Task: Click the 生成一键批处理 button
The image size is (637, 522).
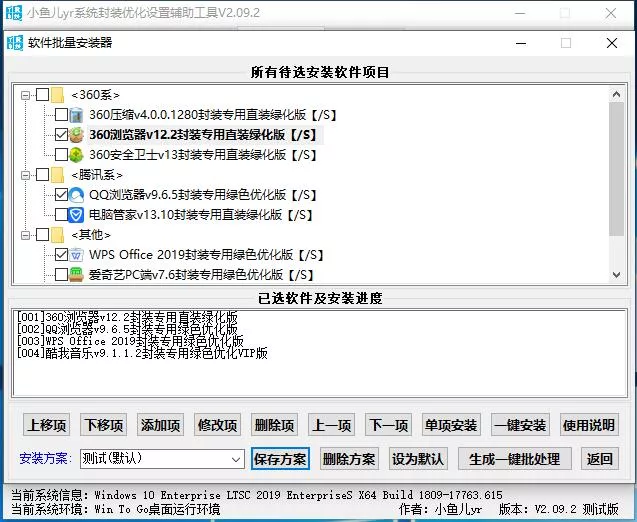Action: 515,459
